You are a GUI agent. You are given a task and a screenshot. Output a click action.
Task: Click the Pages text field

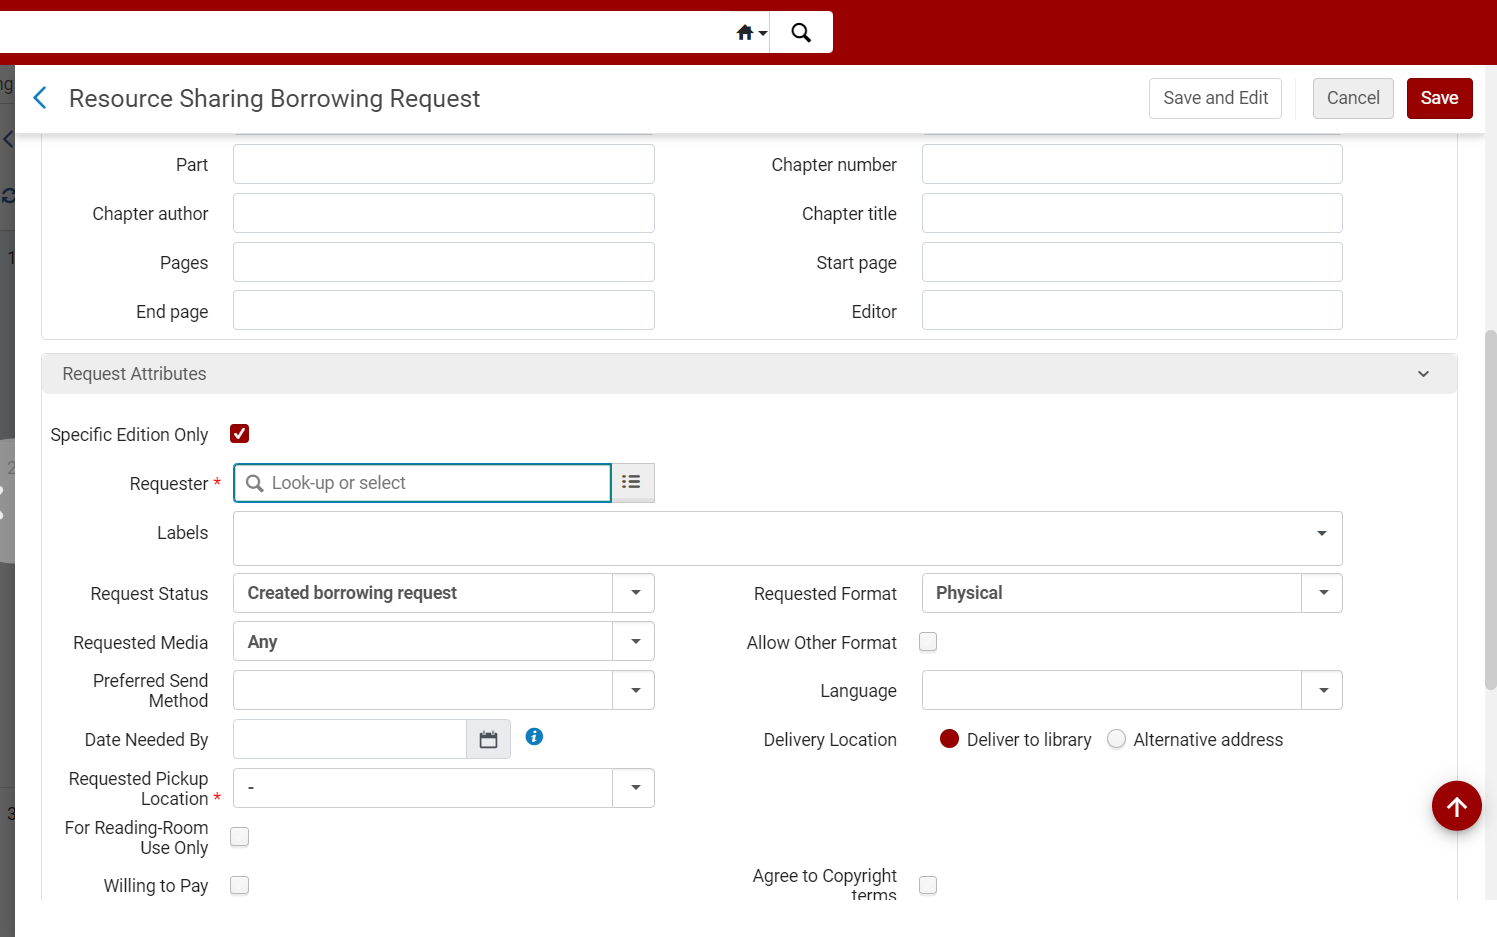tap(444, 262)
